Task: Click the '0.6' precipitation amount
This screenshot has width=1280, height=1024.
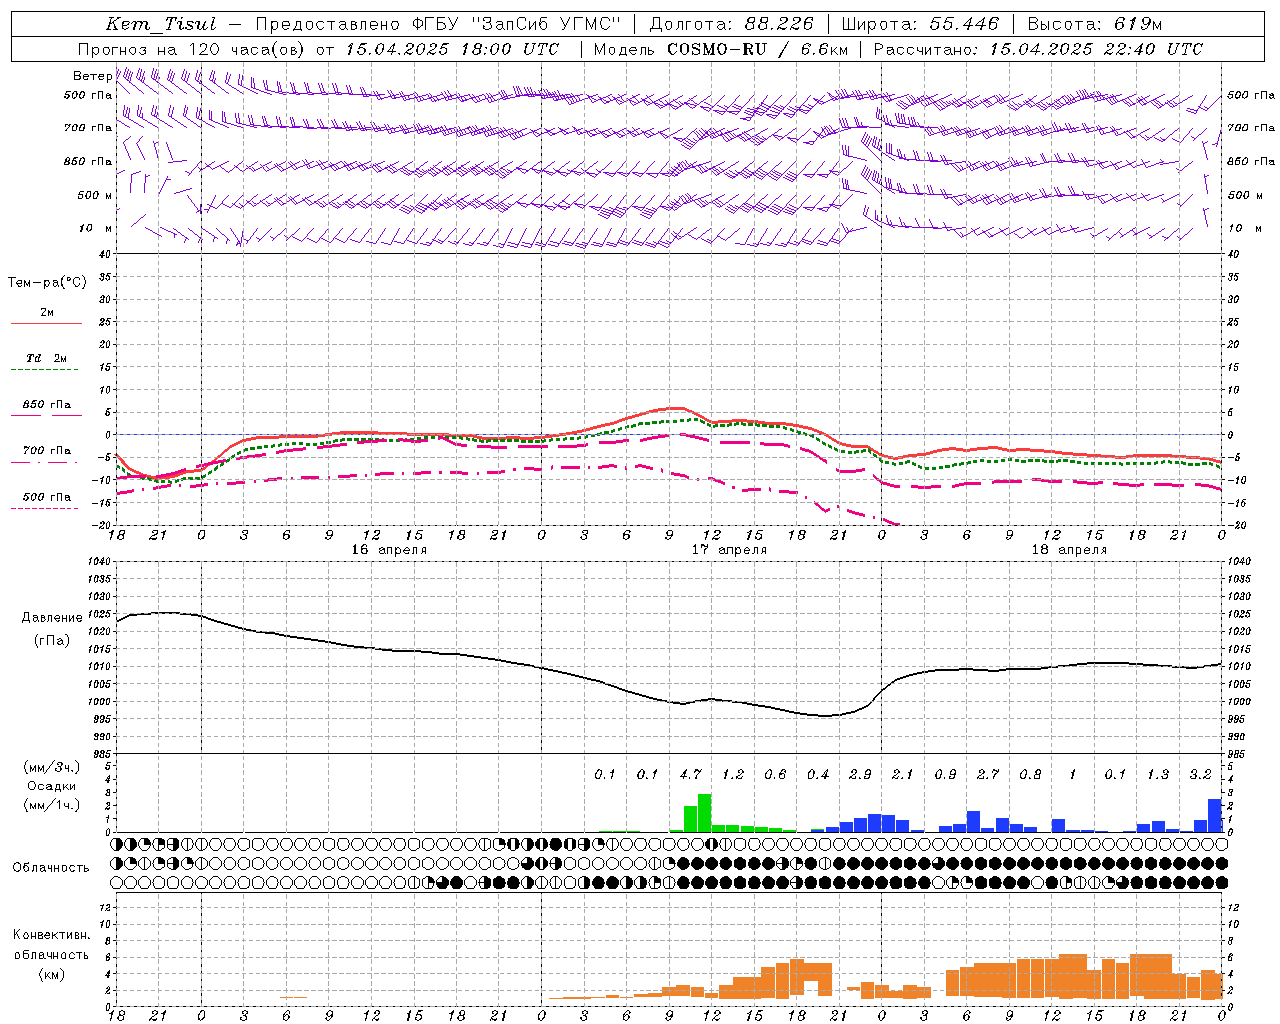Action: (775, 775)
